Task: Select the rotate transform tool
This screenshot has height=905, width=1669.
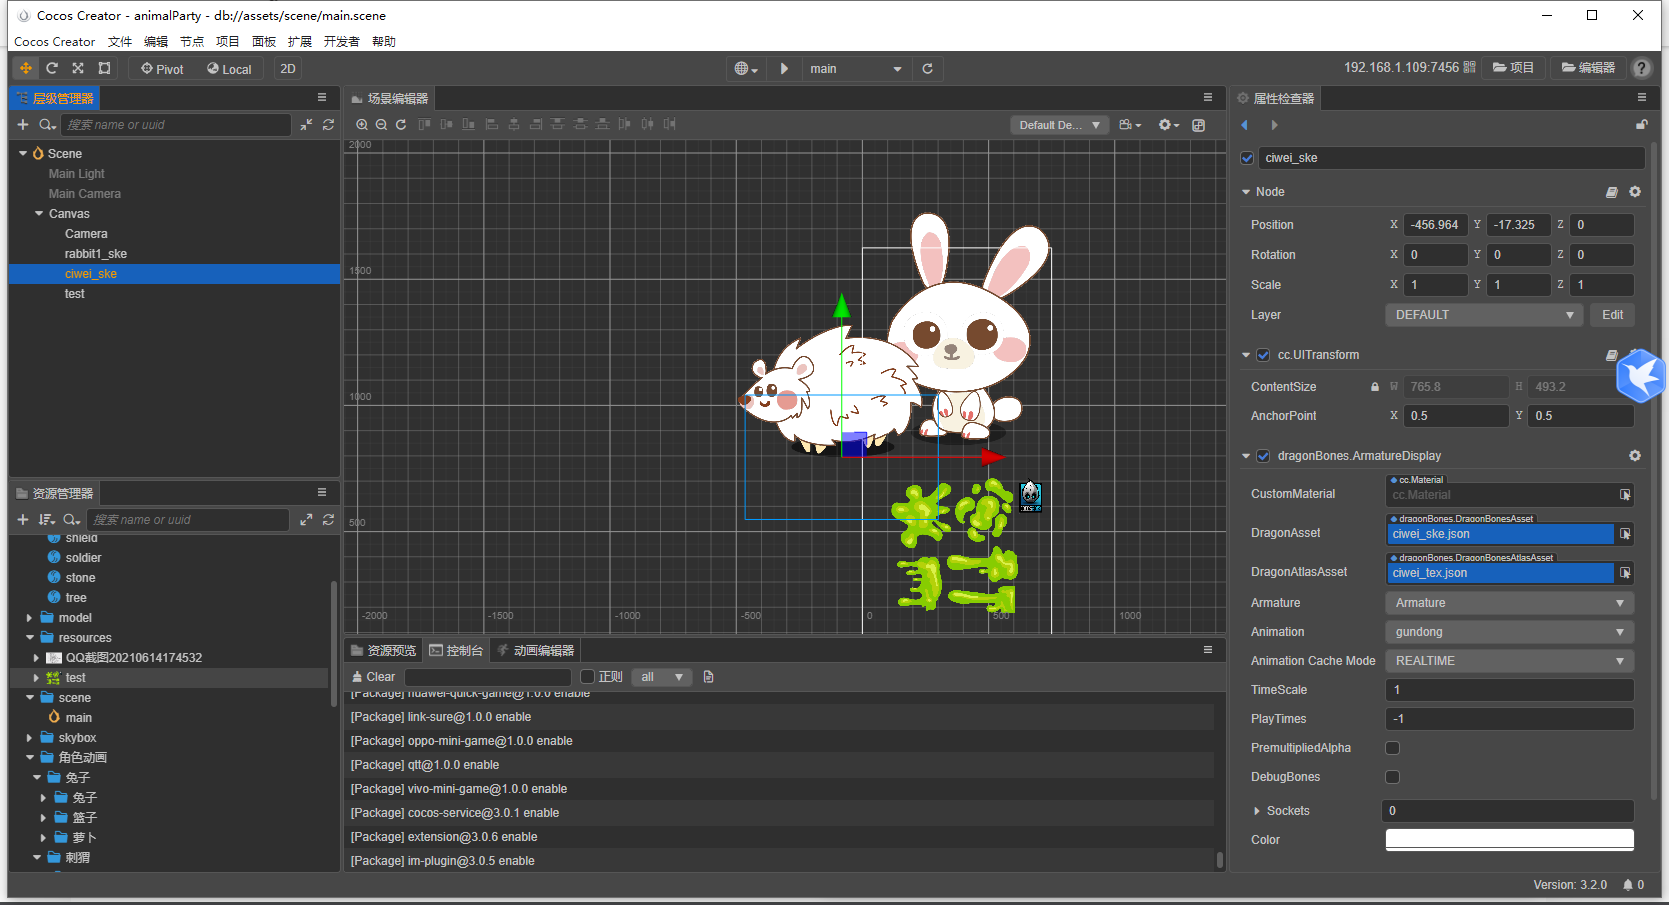Action: [52, 68]
